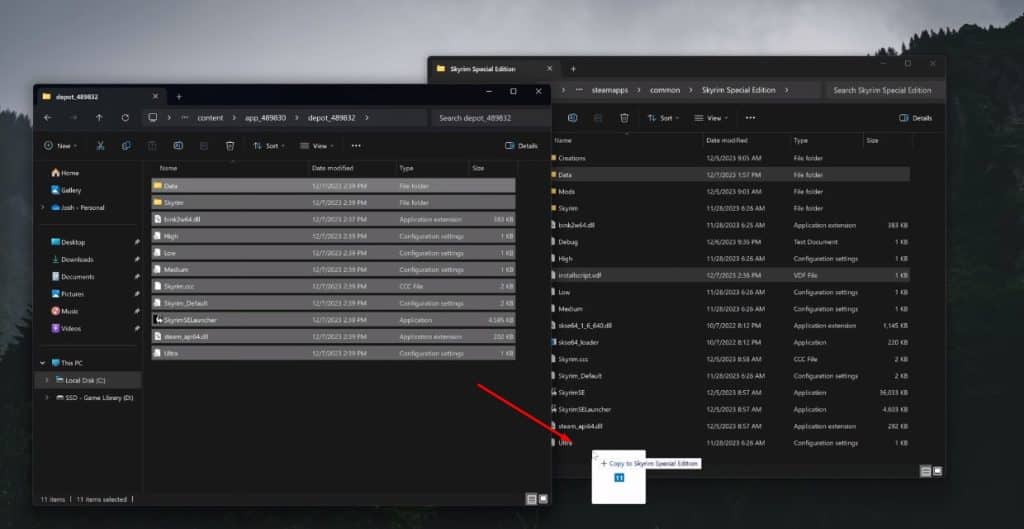Open See more (...) in Skyrim Special Edition toolbar

coord(750,118)
